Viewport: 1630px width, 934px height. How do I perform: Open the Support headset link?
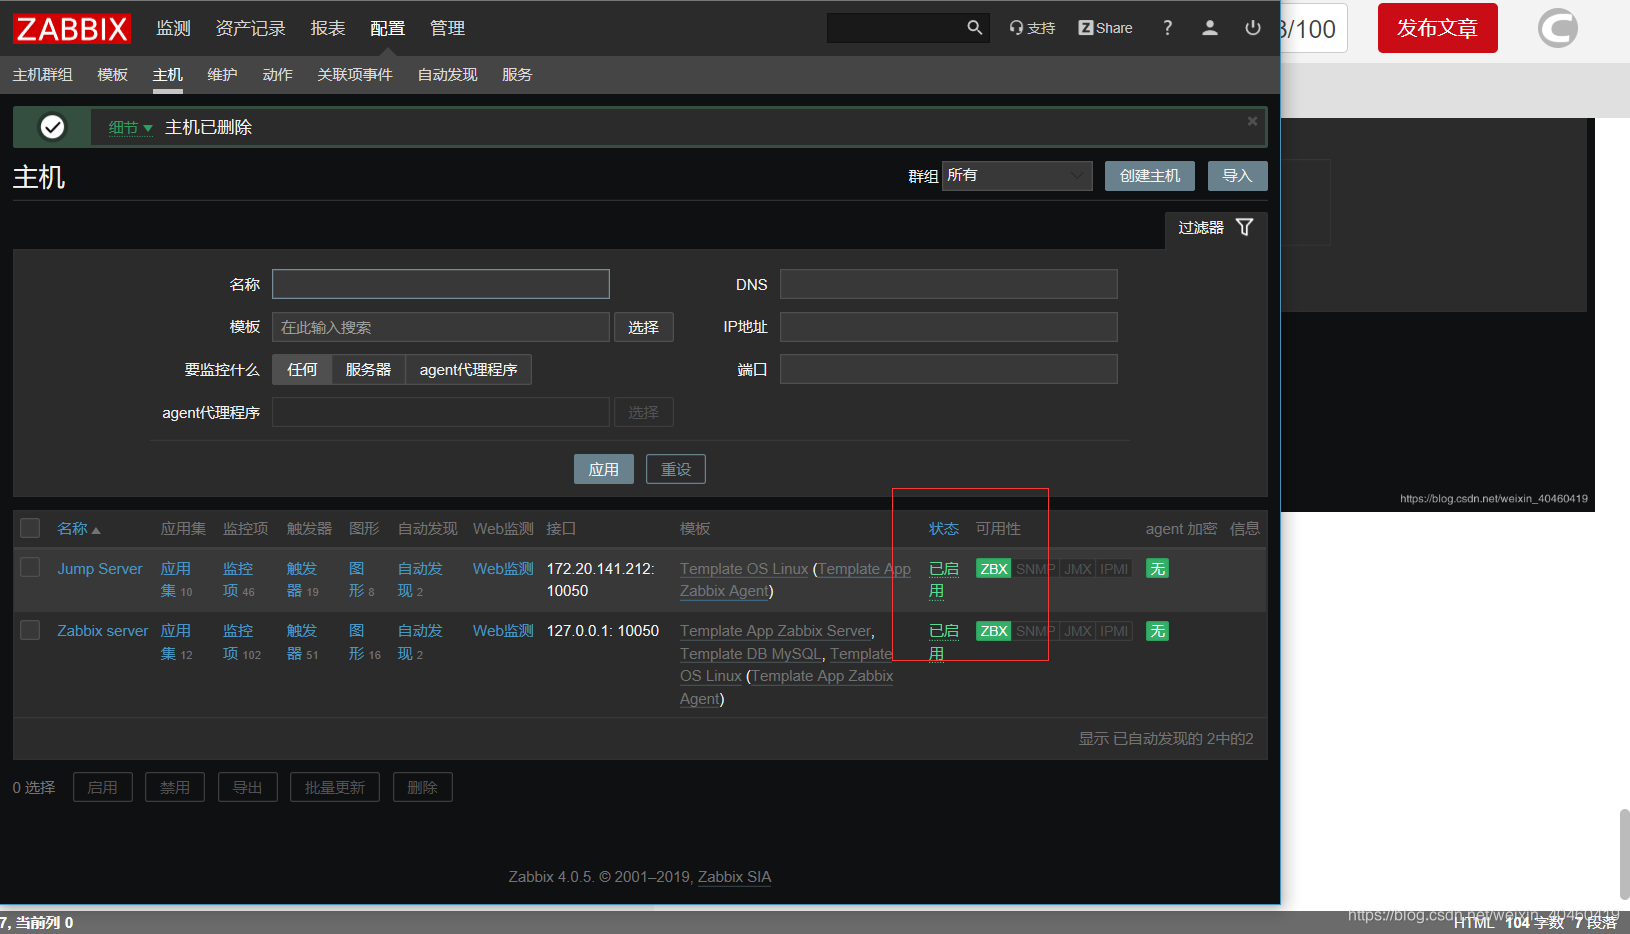coord(1032,28)
